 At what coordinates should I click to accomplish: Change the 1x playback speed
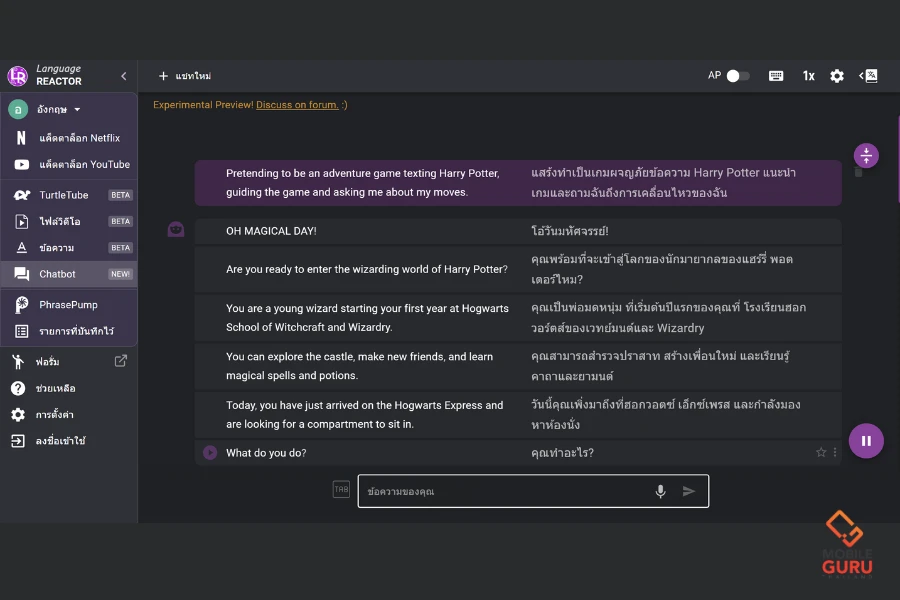pyautogui.click(x=808, y=76)
